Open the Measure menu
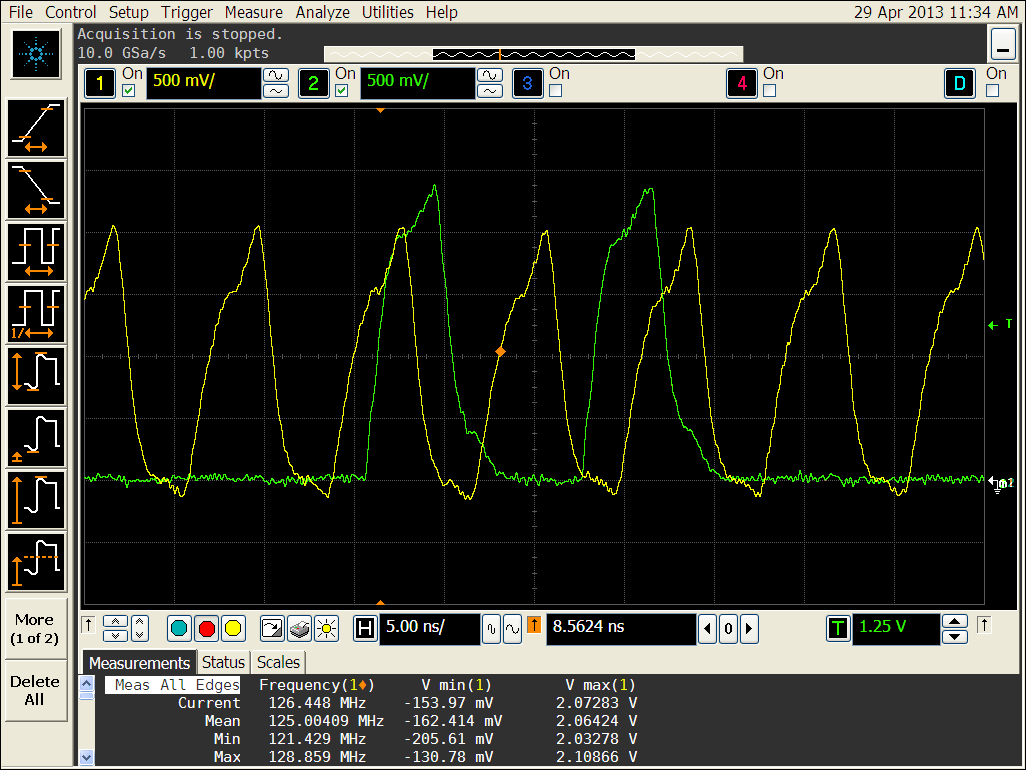The image size is (1026, 770). pyautogui.click(x=253, y=12)
